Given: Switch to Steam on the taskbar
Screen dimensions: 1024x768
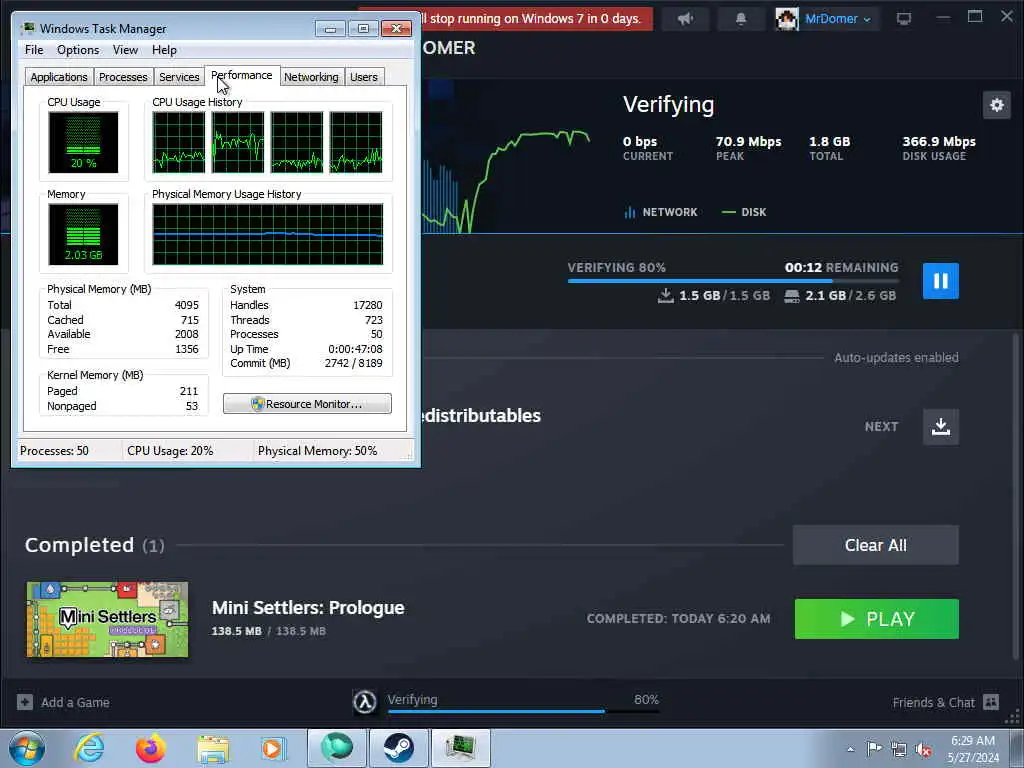Looking at the screenshot, I should (x=398, y=748).
